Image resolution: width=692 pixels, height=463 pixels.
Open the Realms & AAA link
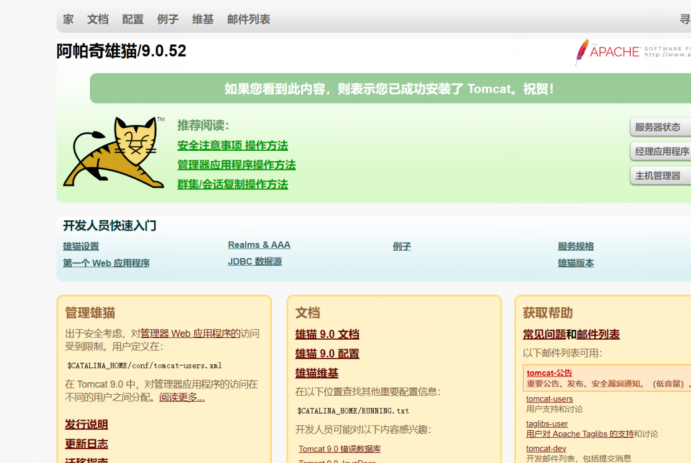(x=259, y=245)
